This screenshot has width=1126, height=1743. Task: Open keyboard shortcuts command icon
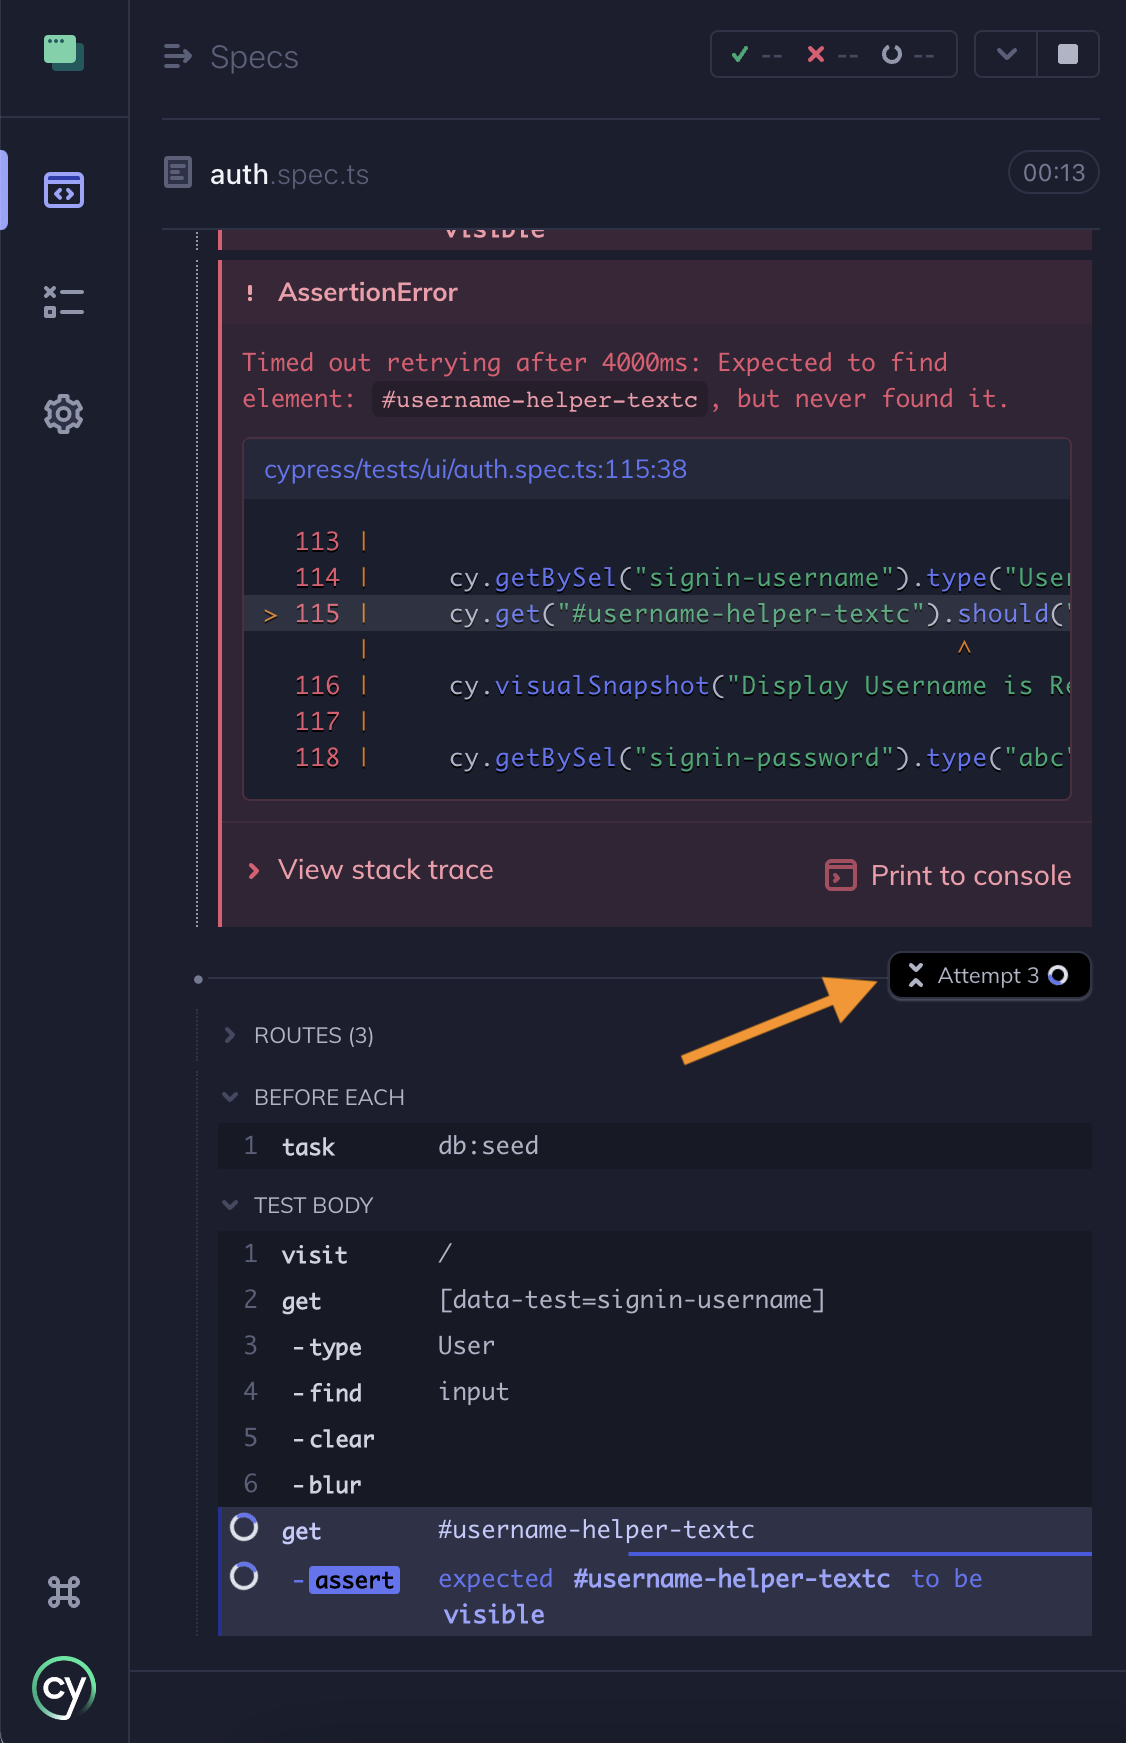[64, 1591]
